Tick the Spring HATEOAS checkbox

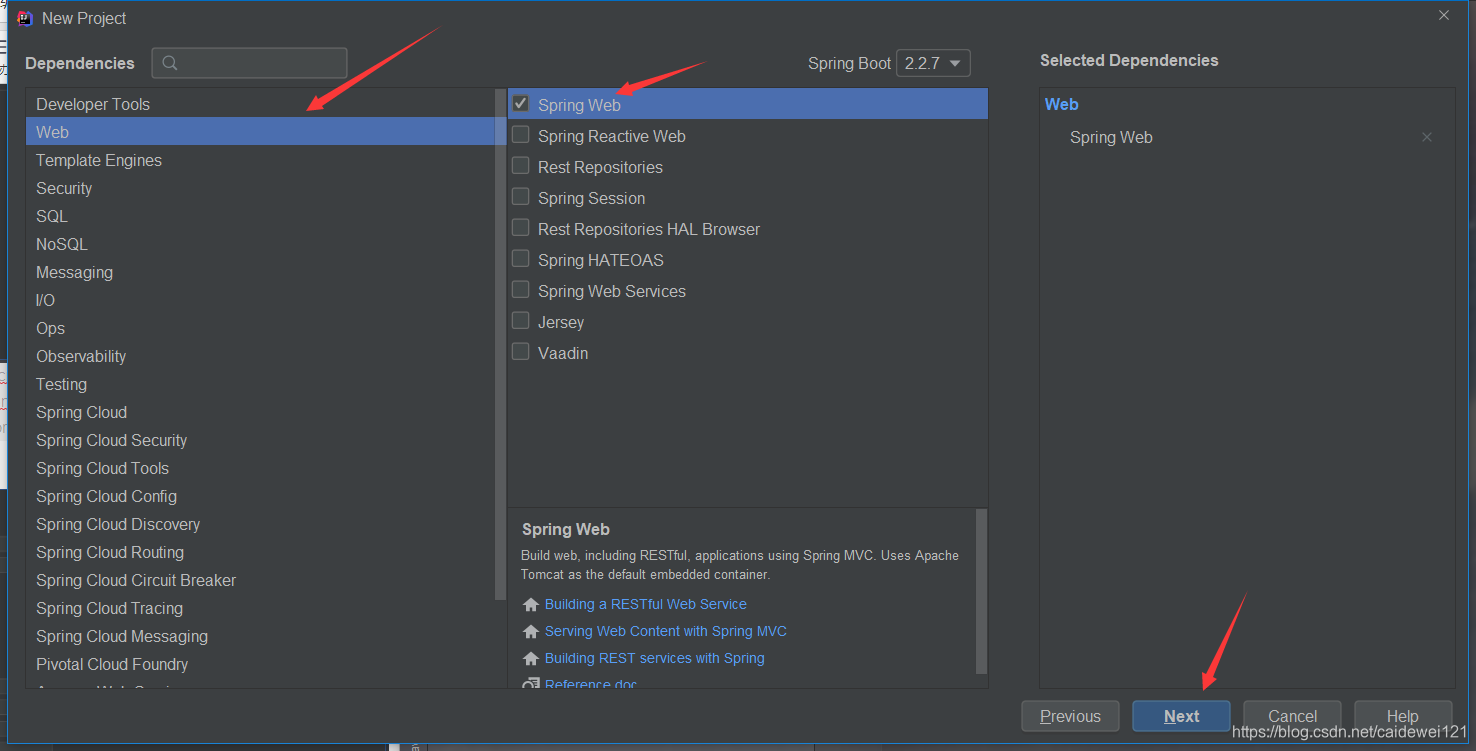(x=521, y=258)
